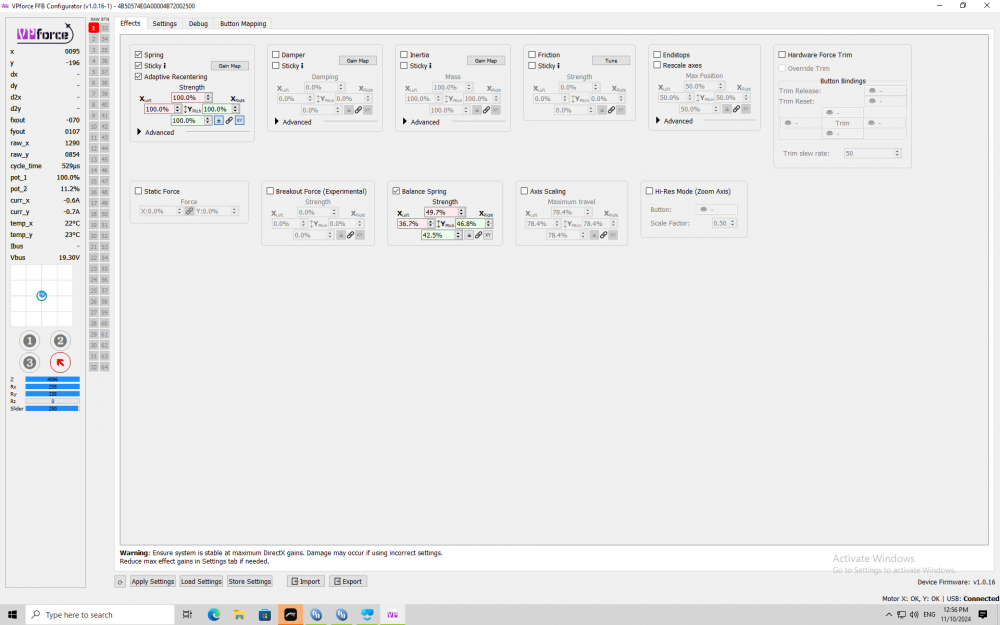This screenshot has height=625, width=1000.
Task: Expand Advanced options under Endstops
Action: pos(658,121)
